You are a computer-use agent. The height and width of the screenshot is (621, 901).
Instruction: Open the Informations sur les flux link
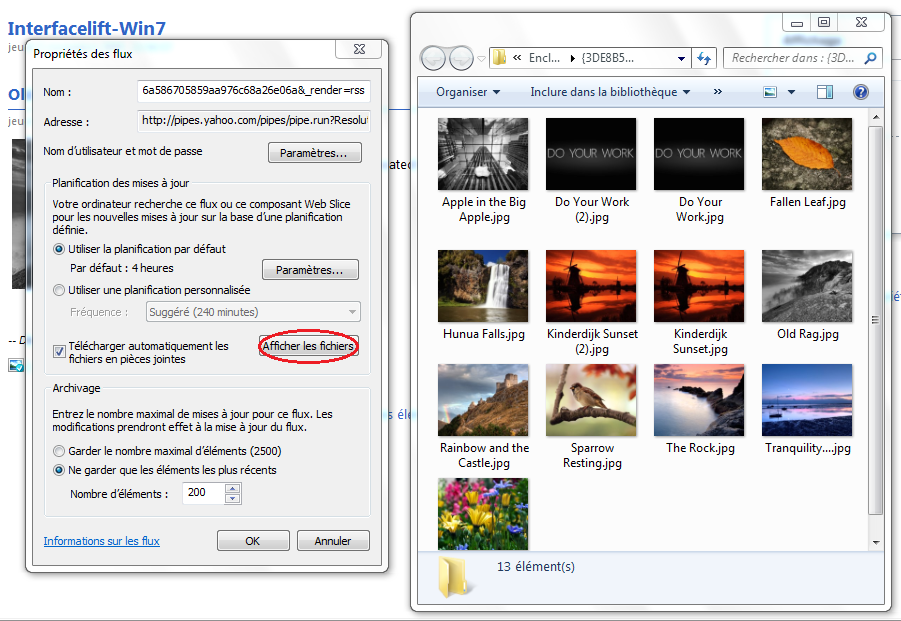pos(102,541)
